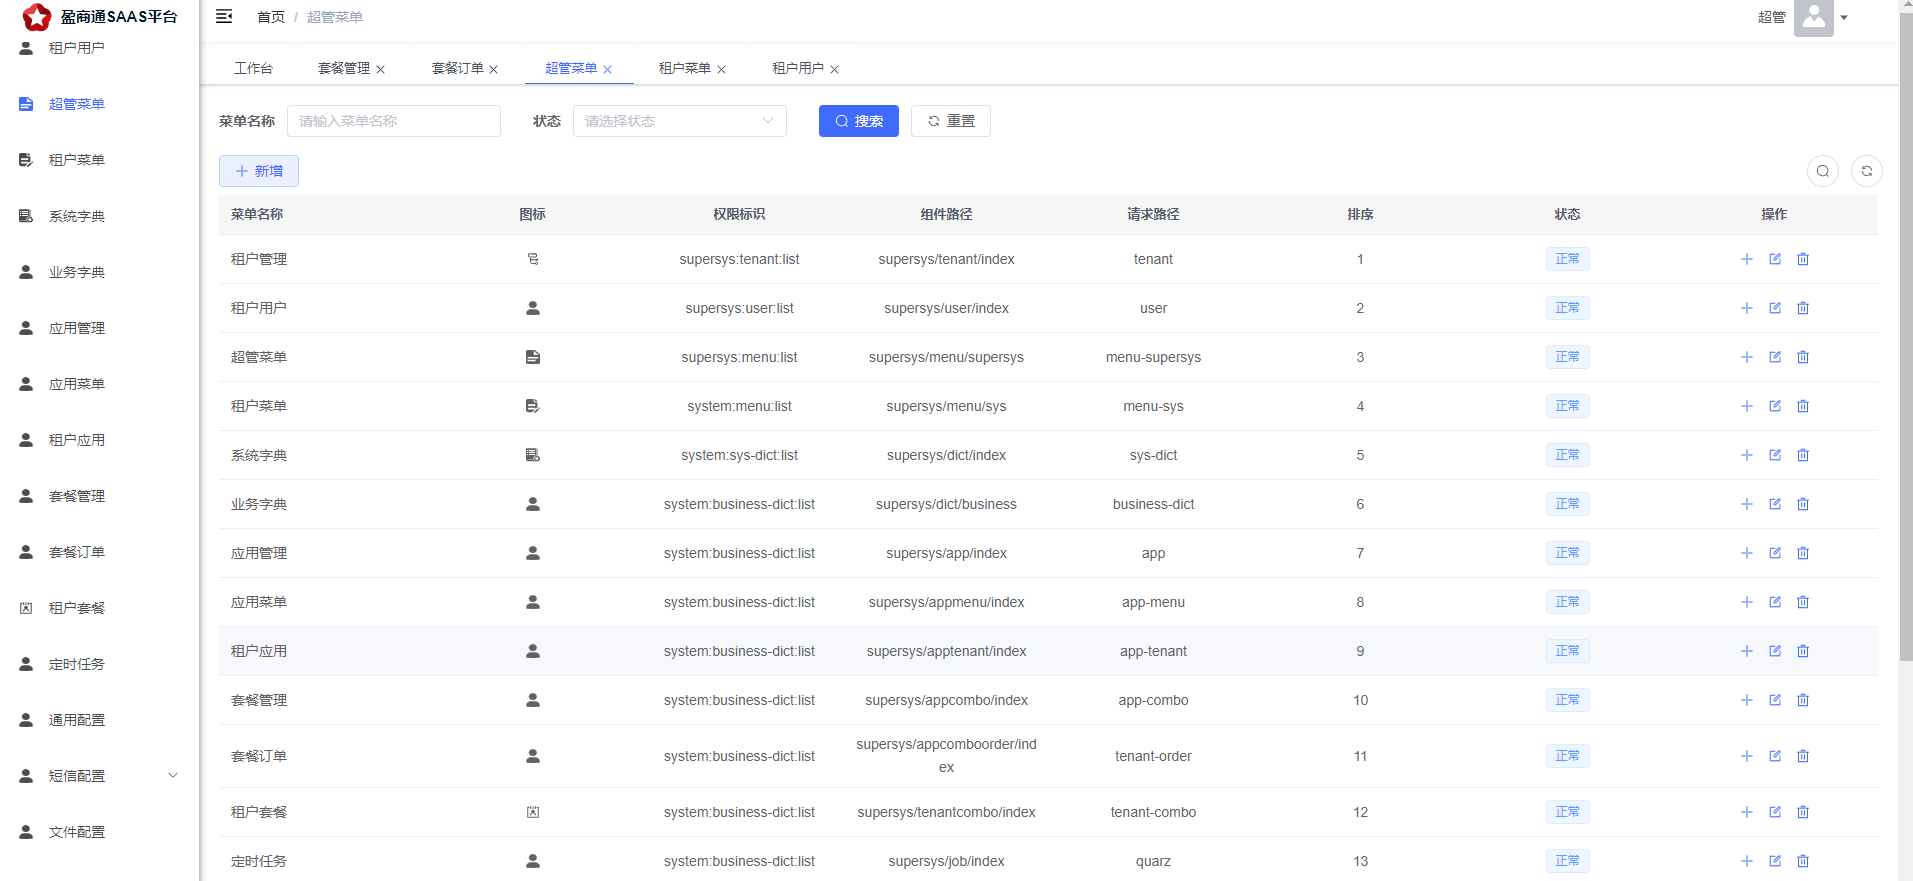Click the 新增 button
The image size is (1913, 881).
tap(259, 171)
